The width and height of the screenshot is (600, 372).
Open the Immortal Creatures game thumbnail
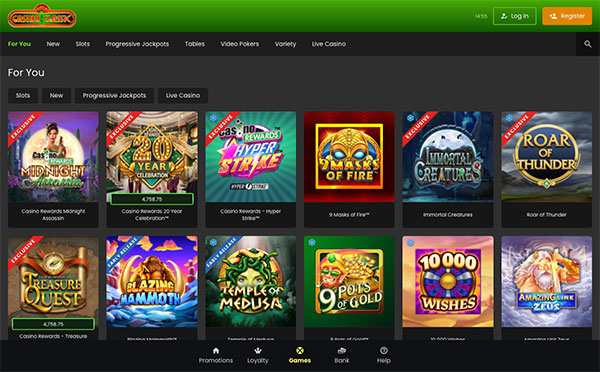point(448,157)
